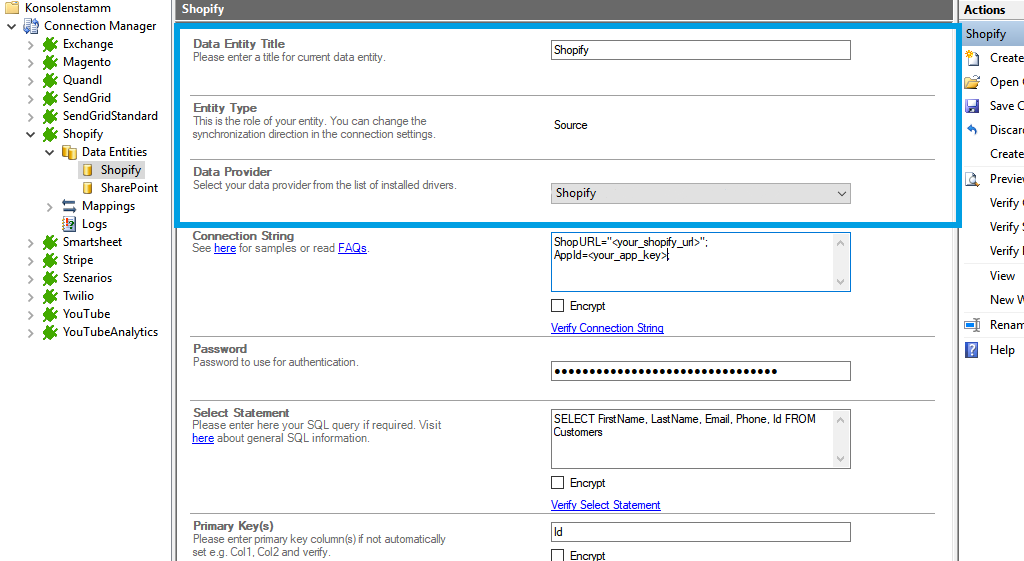Click Verify Select Statement link
The height and width of the screenshot is (561, 1024).
coord(605,505)
